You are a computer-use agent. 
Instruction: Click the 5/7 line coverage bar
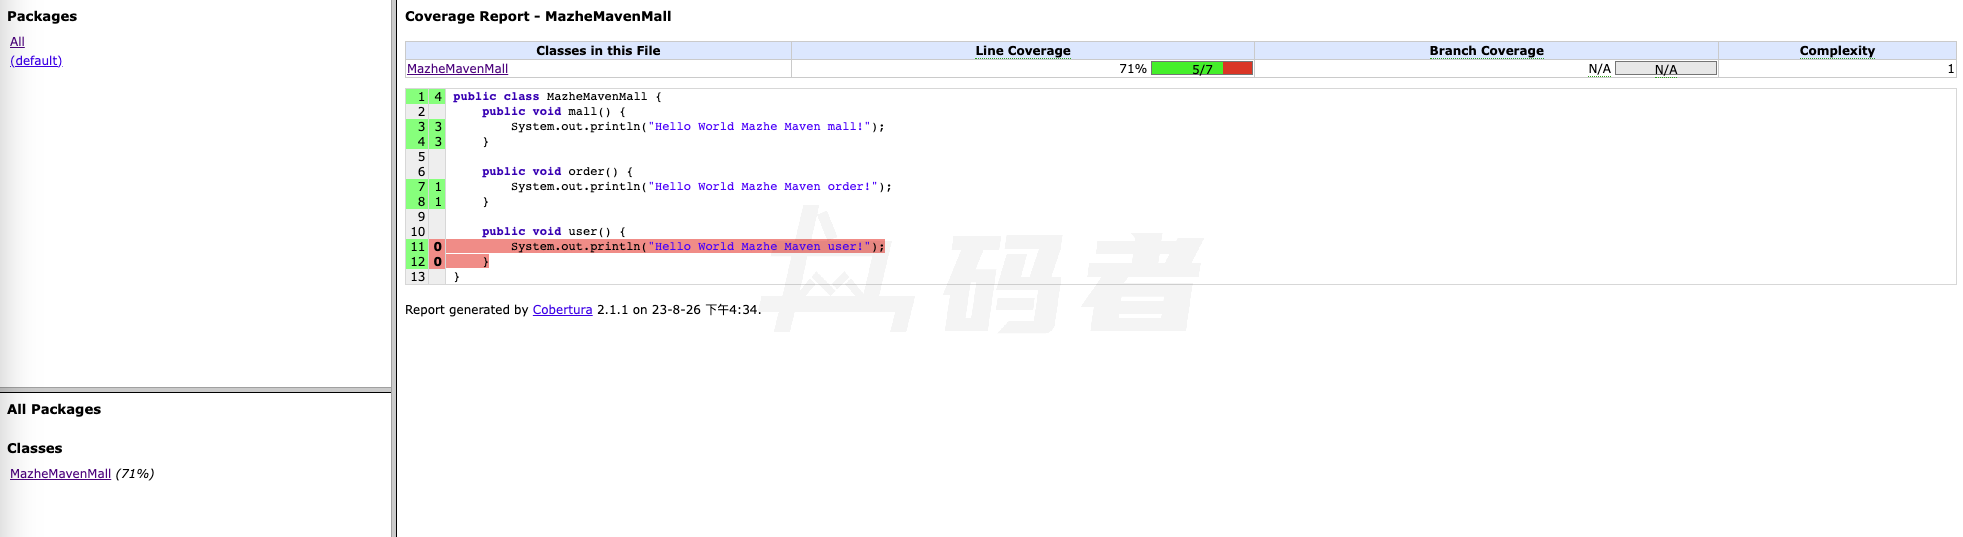(x=1201, y=69)
